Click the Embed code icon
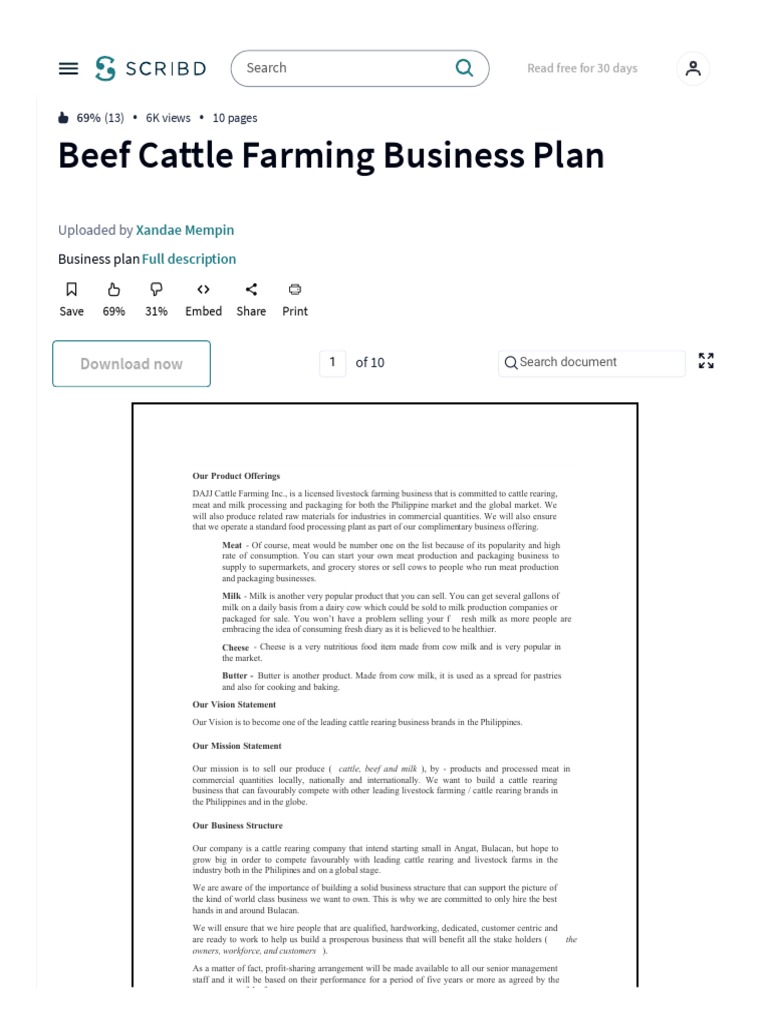The width and height of the screenshot is (768, 1024). click(203, 290)
